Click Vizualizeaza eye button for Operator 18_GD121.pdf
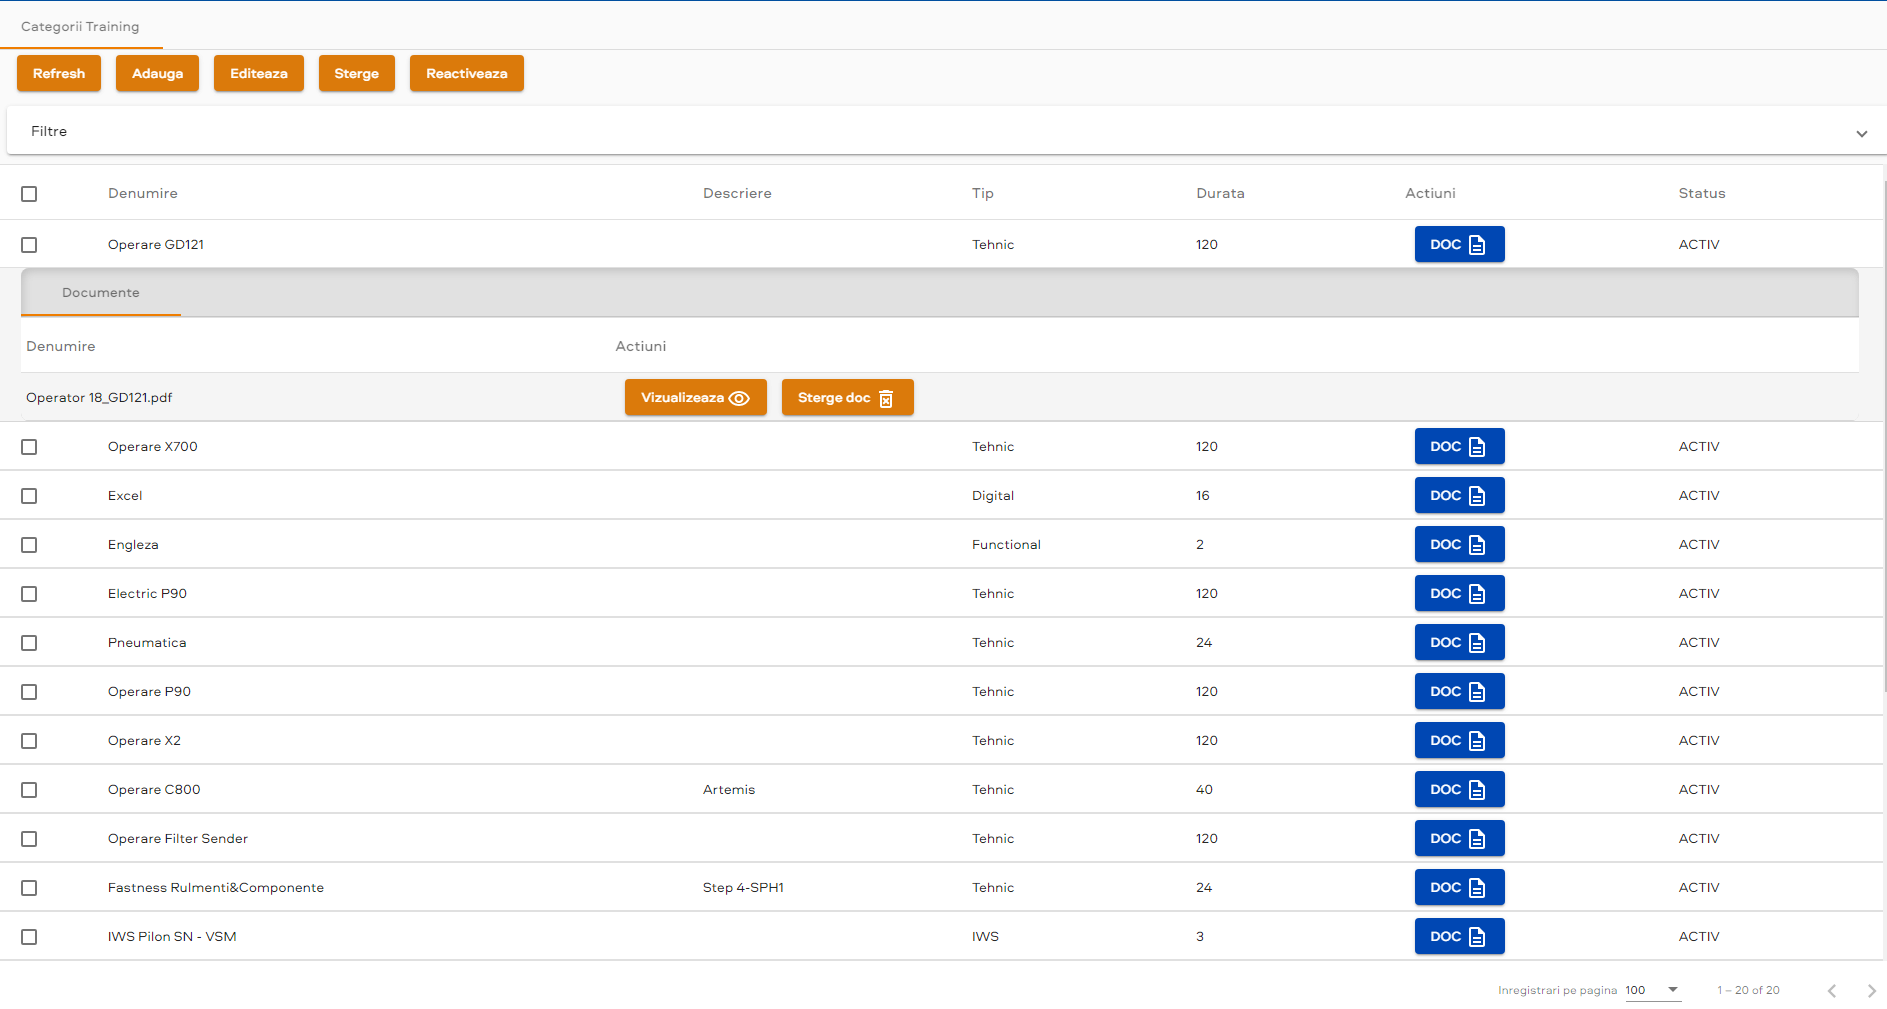This screenshot has height=1009, width=1887. [695, 397]
